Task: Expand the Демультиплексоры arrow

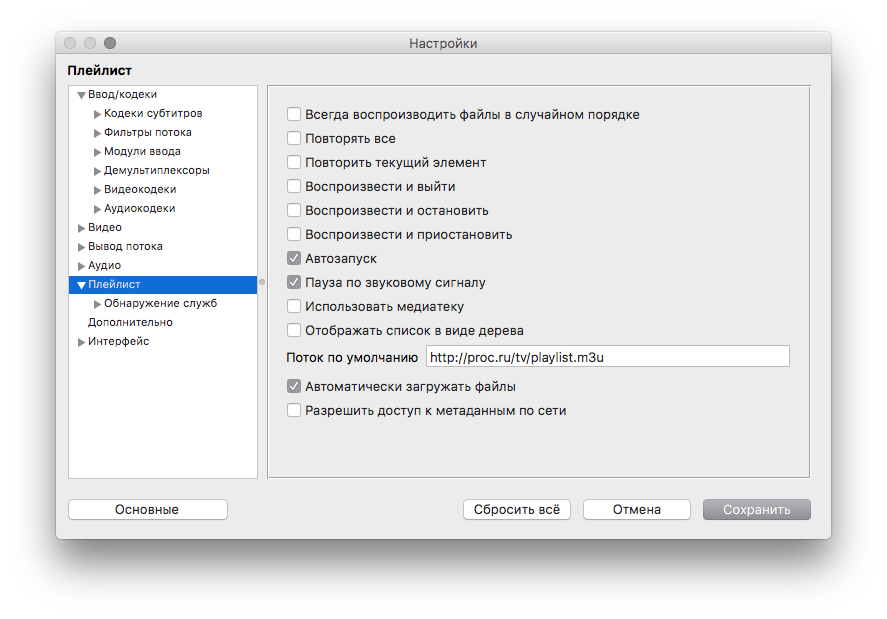Action: click(x=97, y=171)
